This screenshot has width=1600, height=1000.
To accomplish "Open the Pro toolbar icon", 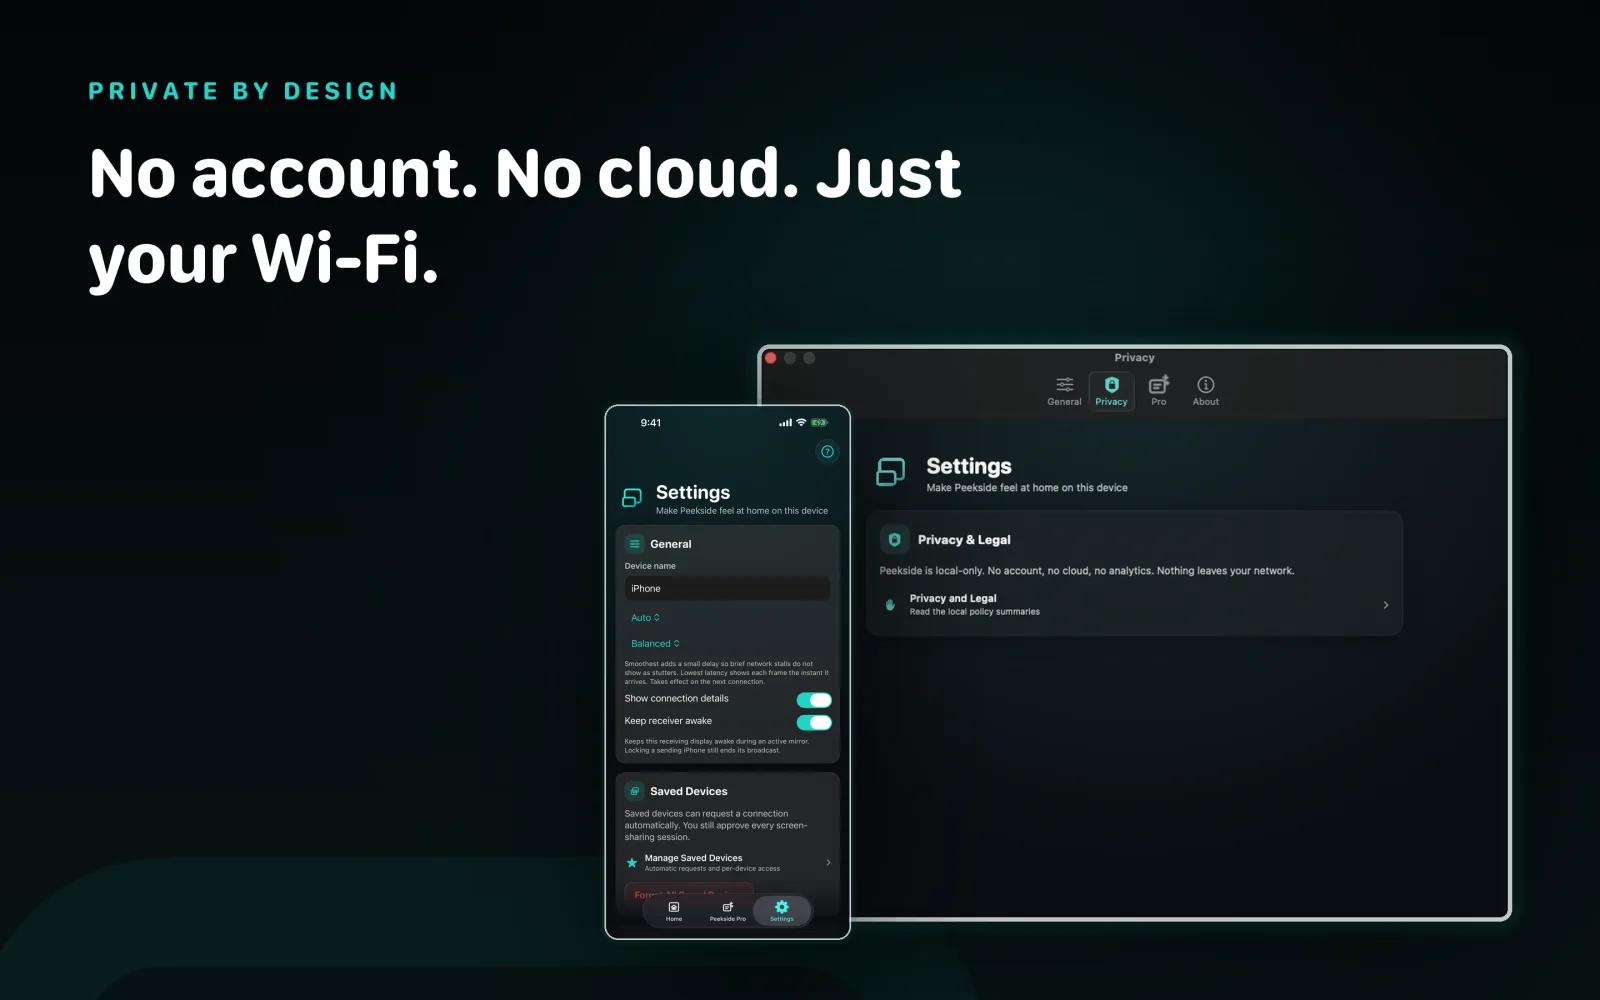I will tap(1158, 390).
